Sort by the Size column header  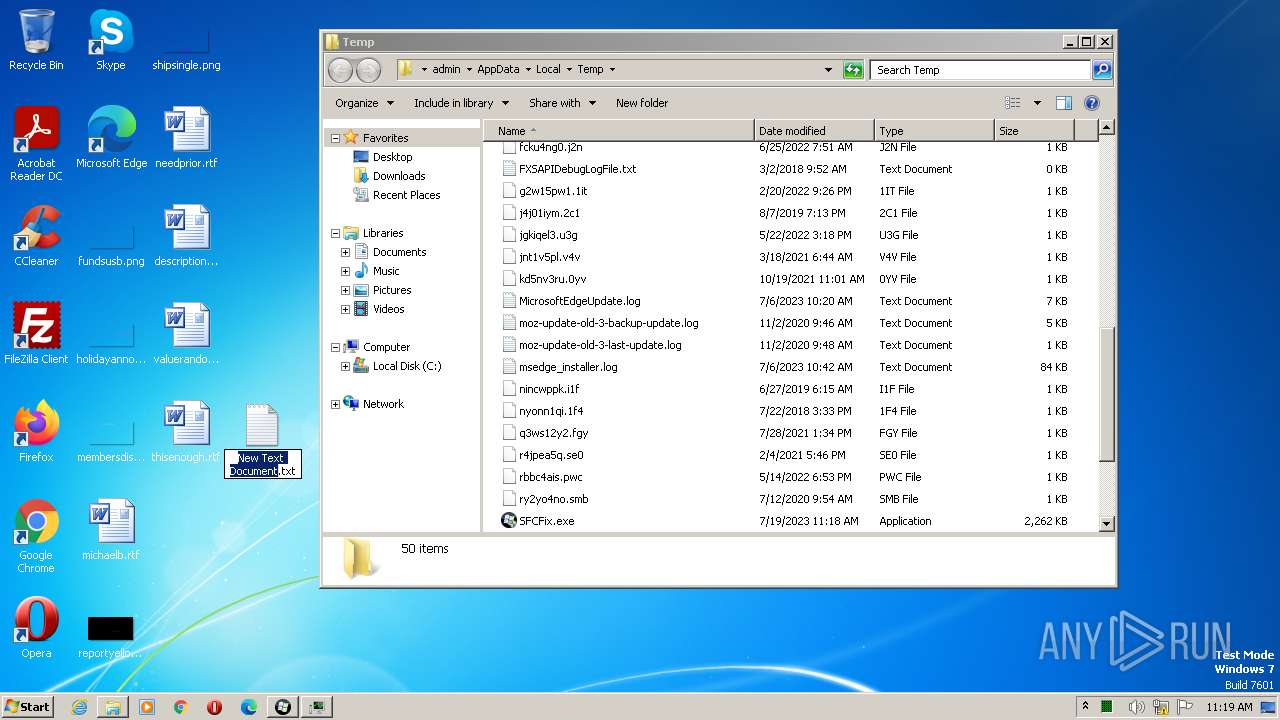click(1034, 131)
